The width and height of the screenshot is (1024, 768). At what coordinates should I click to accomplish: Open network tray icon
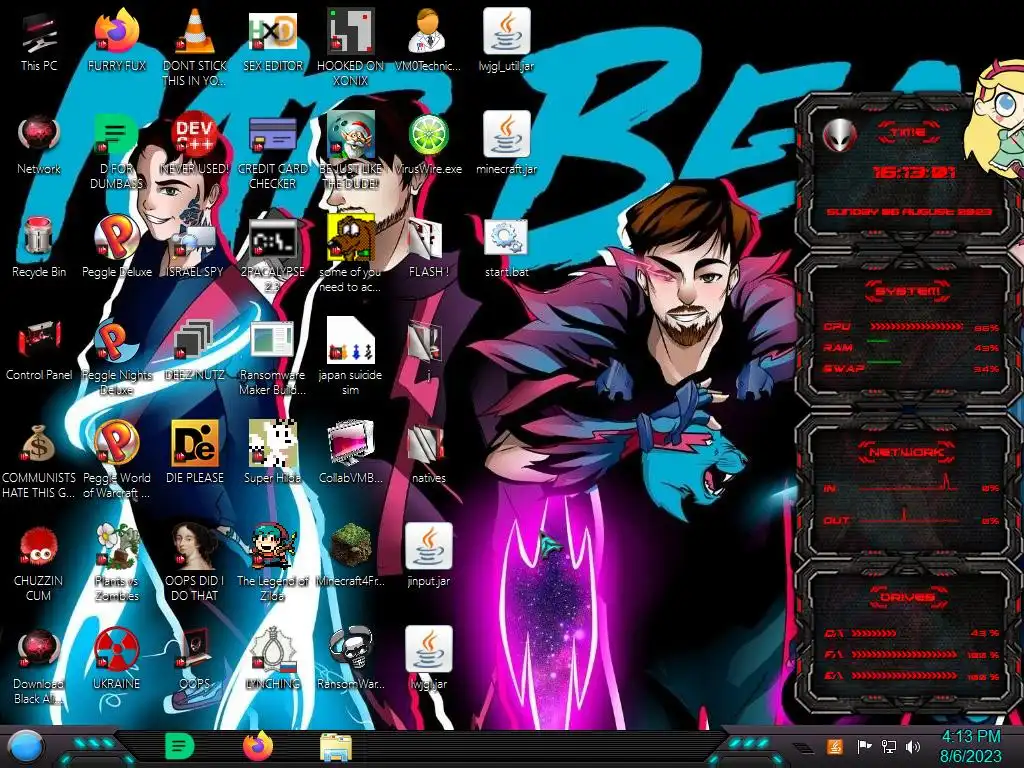tap(888, 746)
